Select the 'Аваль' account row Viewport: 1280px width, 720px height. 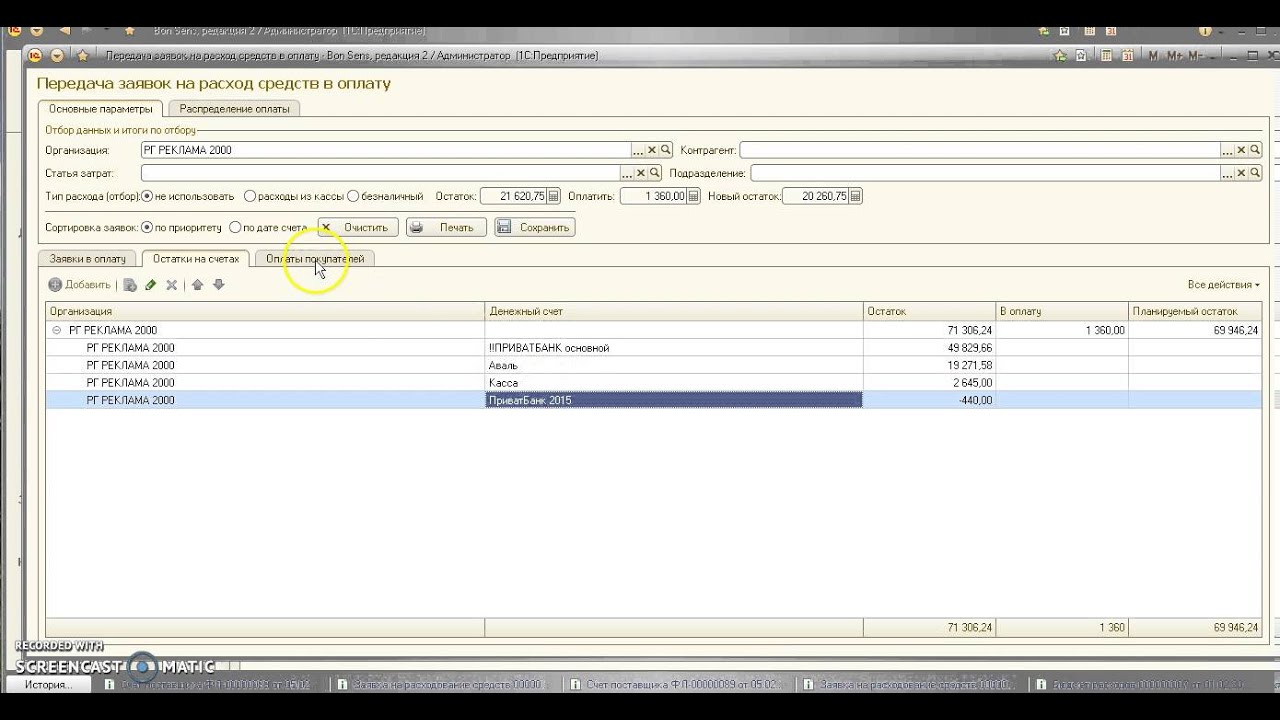click(x=654, y=365)
